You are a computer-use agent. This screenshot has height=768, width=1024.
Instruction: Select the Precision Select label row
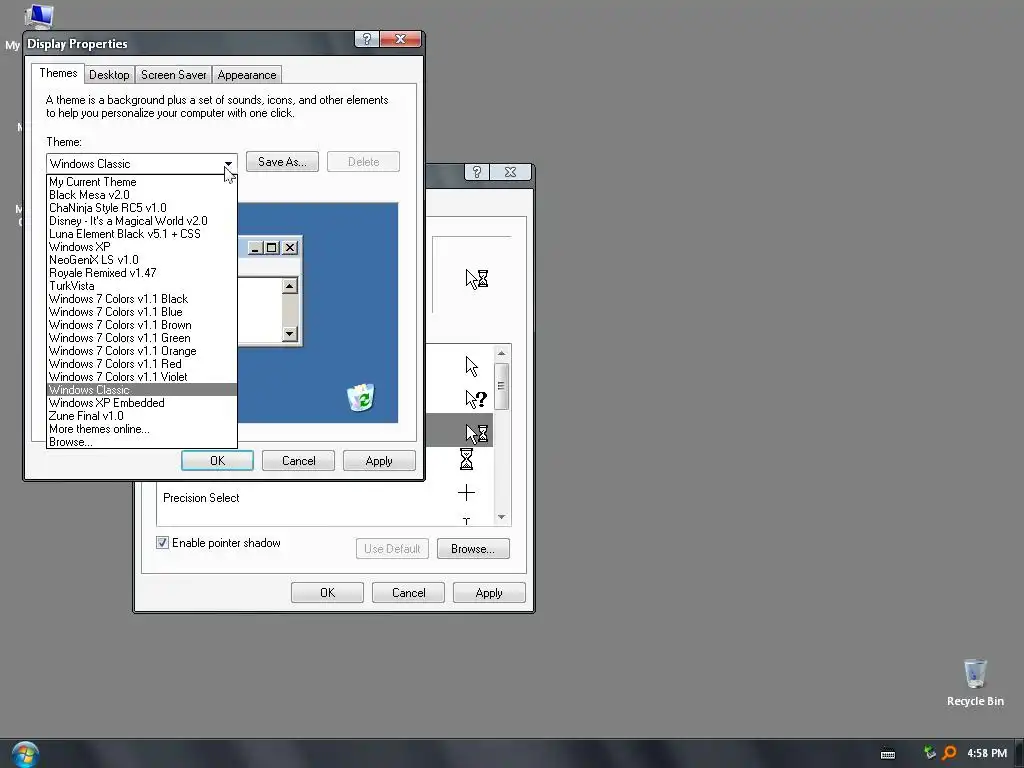point(325,498)
